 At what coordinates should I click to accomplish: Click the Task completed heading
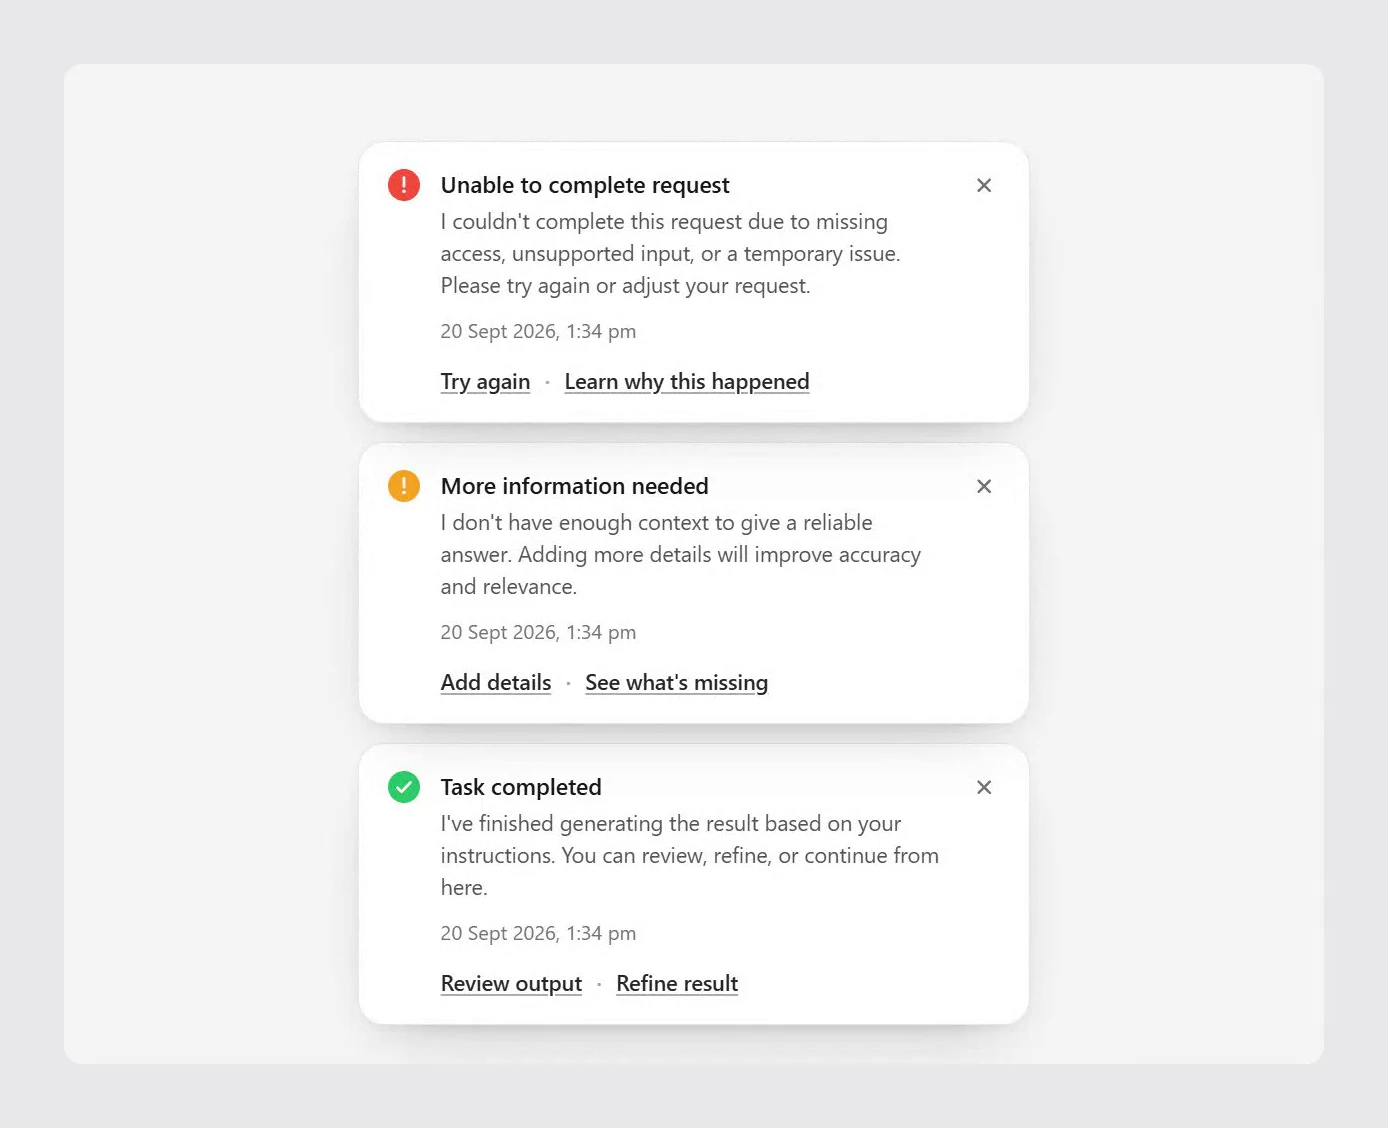pyautogui.click(x=521, y=787)
